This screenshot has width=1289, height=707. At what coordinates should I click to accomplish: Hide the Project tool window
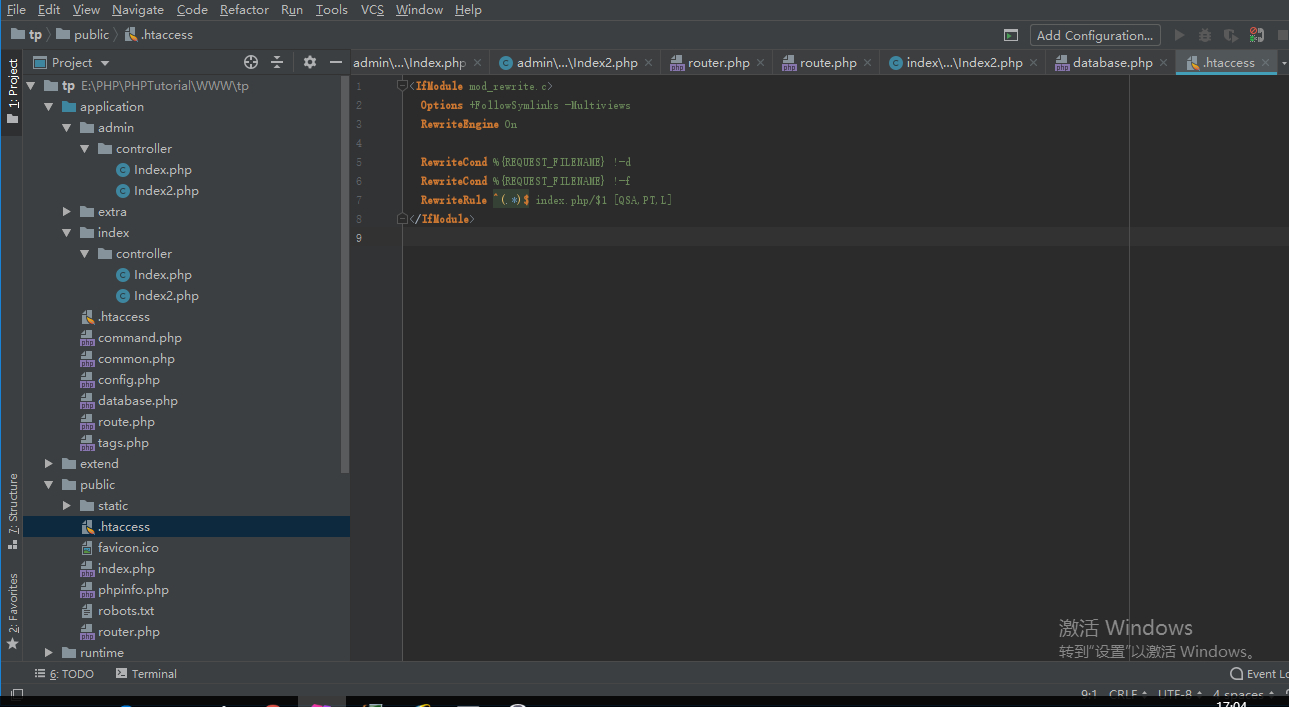pyautogui.click(x=336, y=62)
